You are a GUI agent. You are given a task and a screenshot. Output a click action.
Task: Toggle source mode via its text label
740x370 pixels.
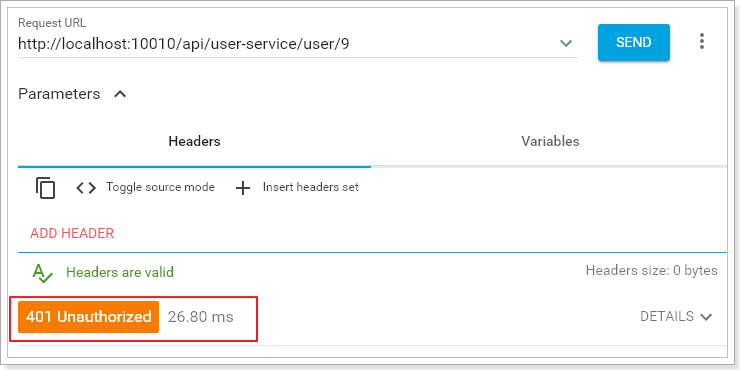(160, 187)
